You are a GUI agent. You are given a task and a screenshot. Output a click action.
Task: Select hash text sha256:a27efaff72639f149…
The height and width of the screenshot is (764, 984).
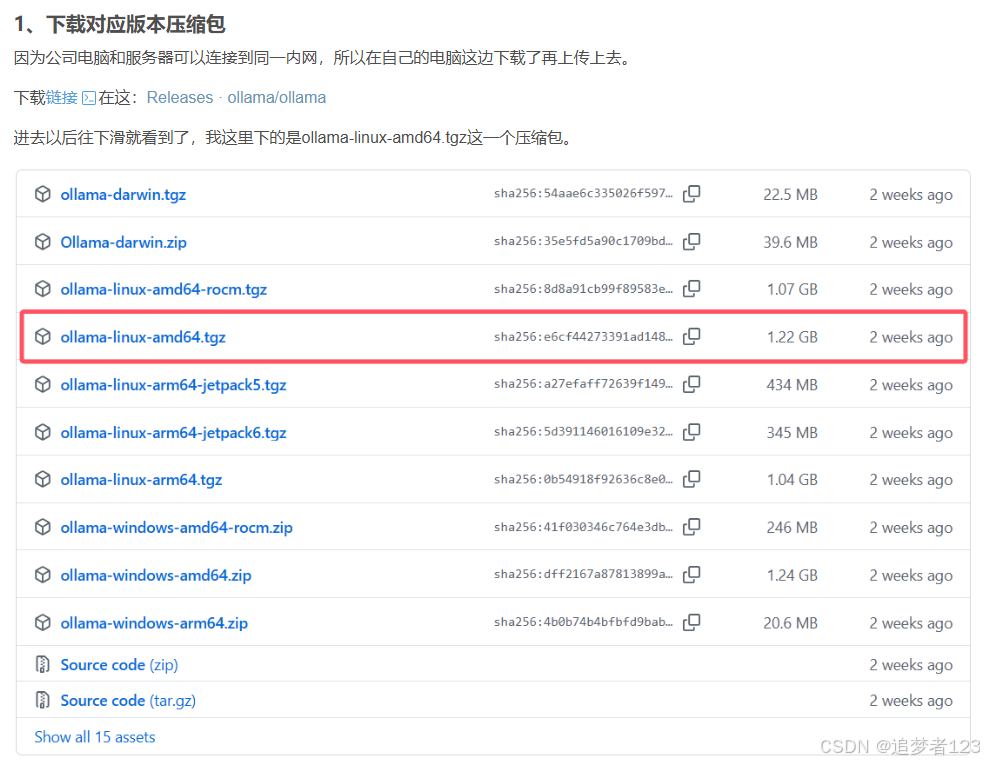coord(583,384)
